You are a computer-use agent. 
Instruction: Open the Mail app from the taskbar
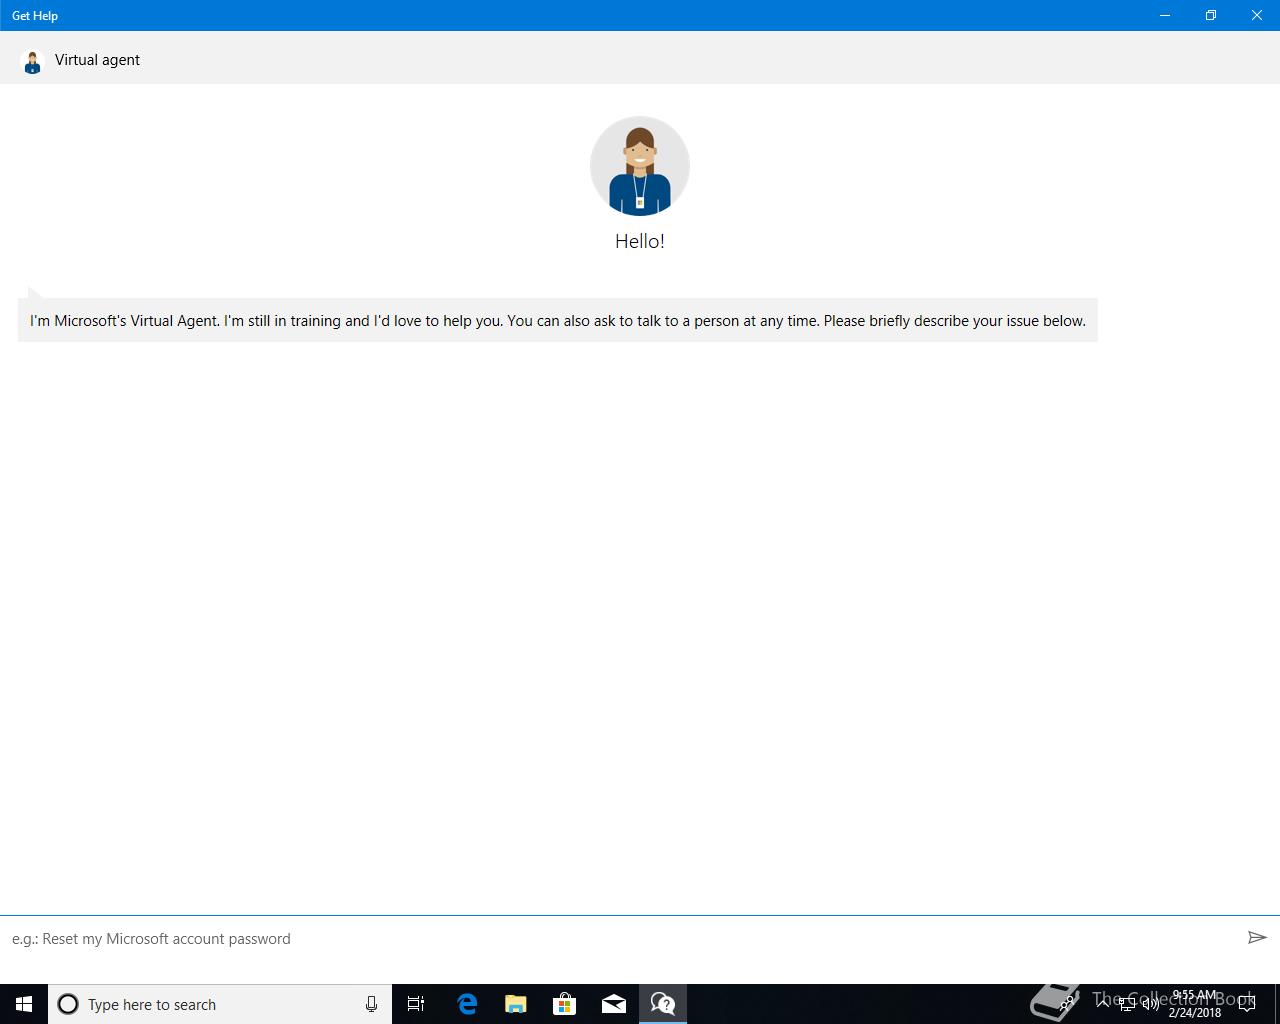click(614, 1004)
